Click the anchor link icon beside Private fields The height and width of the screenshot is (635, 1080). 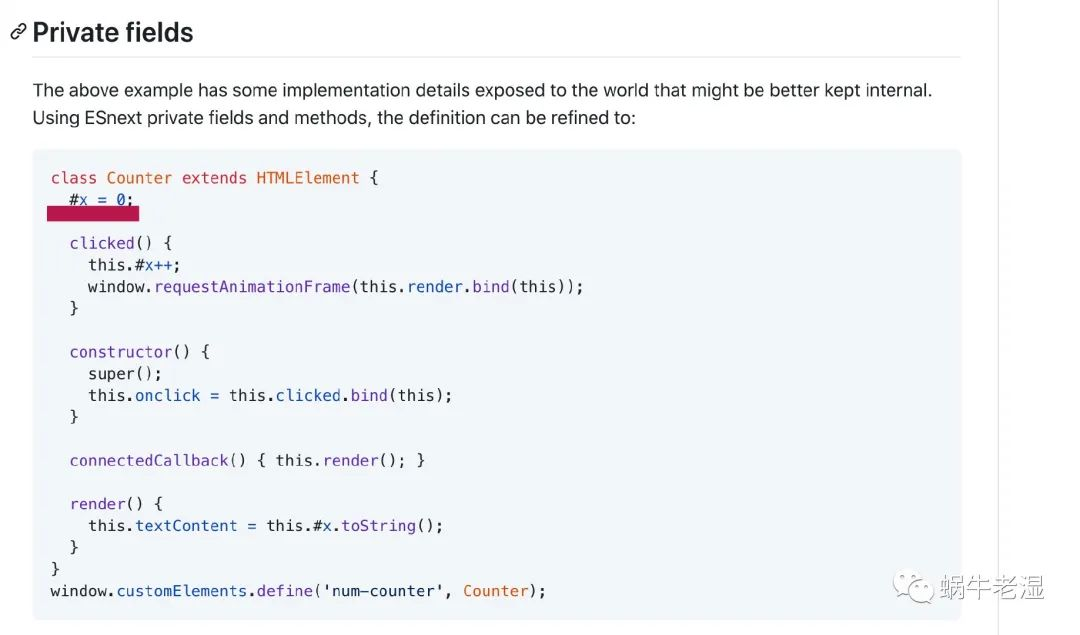[x=18, y=32]
